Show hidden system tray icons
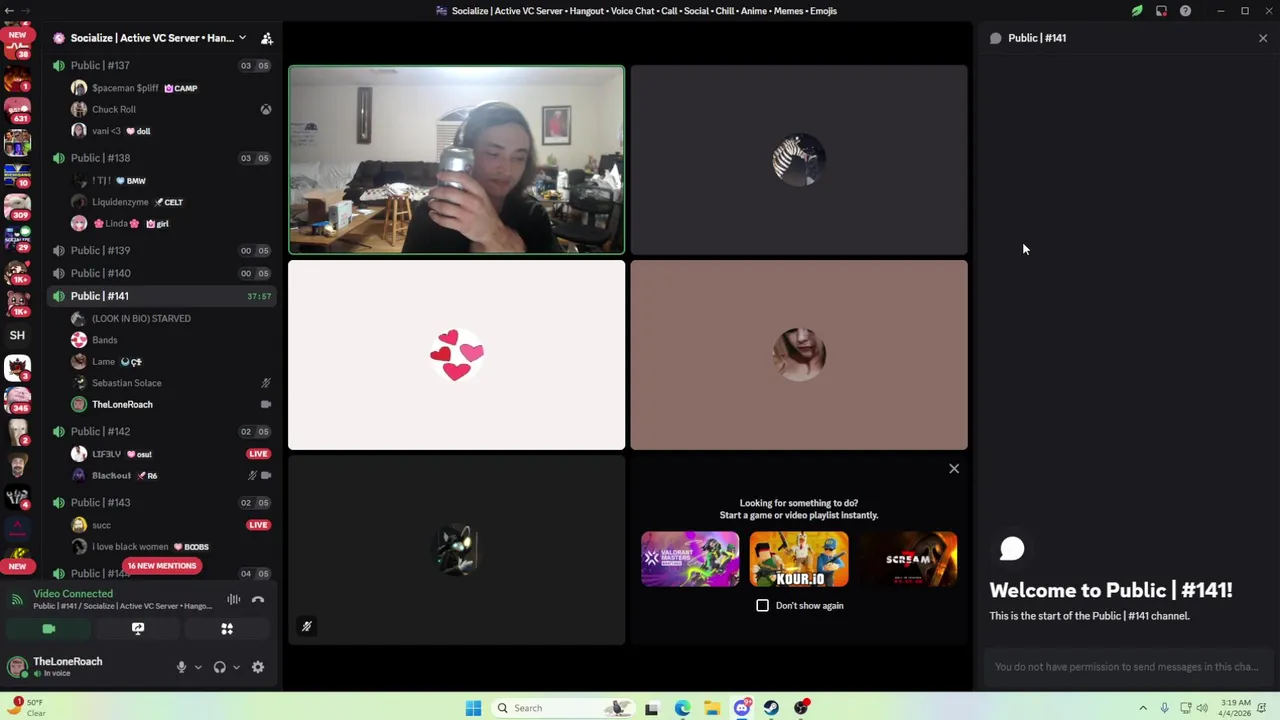The width and height of the screenshot is (1280, 720). 1143,708
